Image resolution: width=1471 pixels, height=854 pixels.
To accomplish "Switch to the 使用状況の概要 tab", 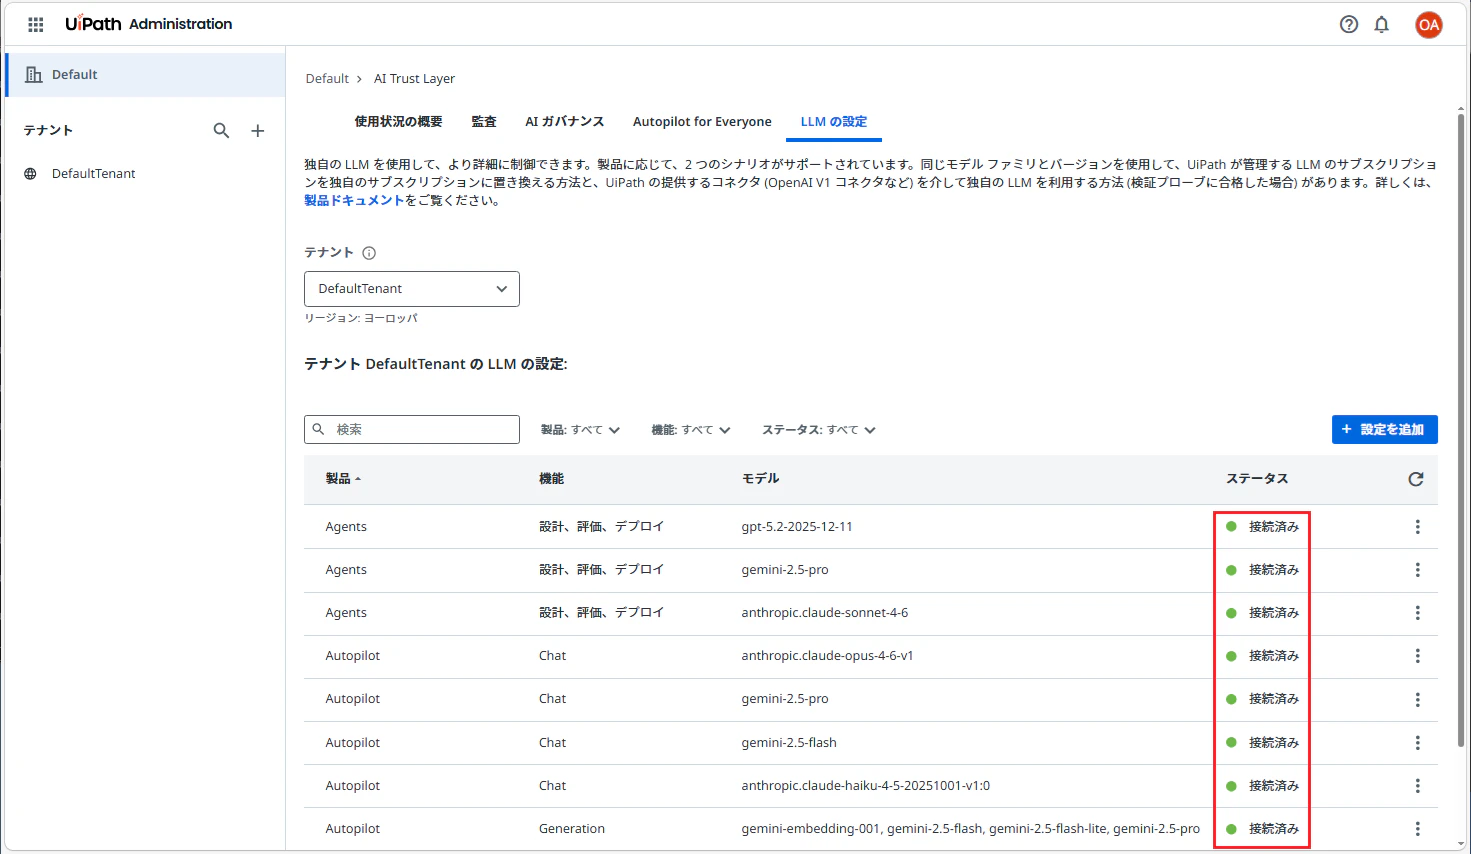I will click(x=398, y=122).
